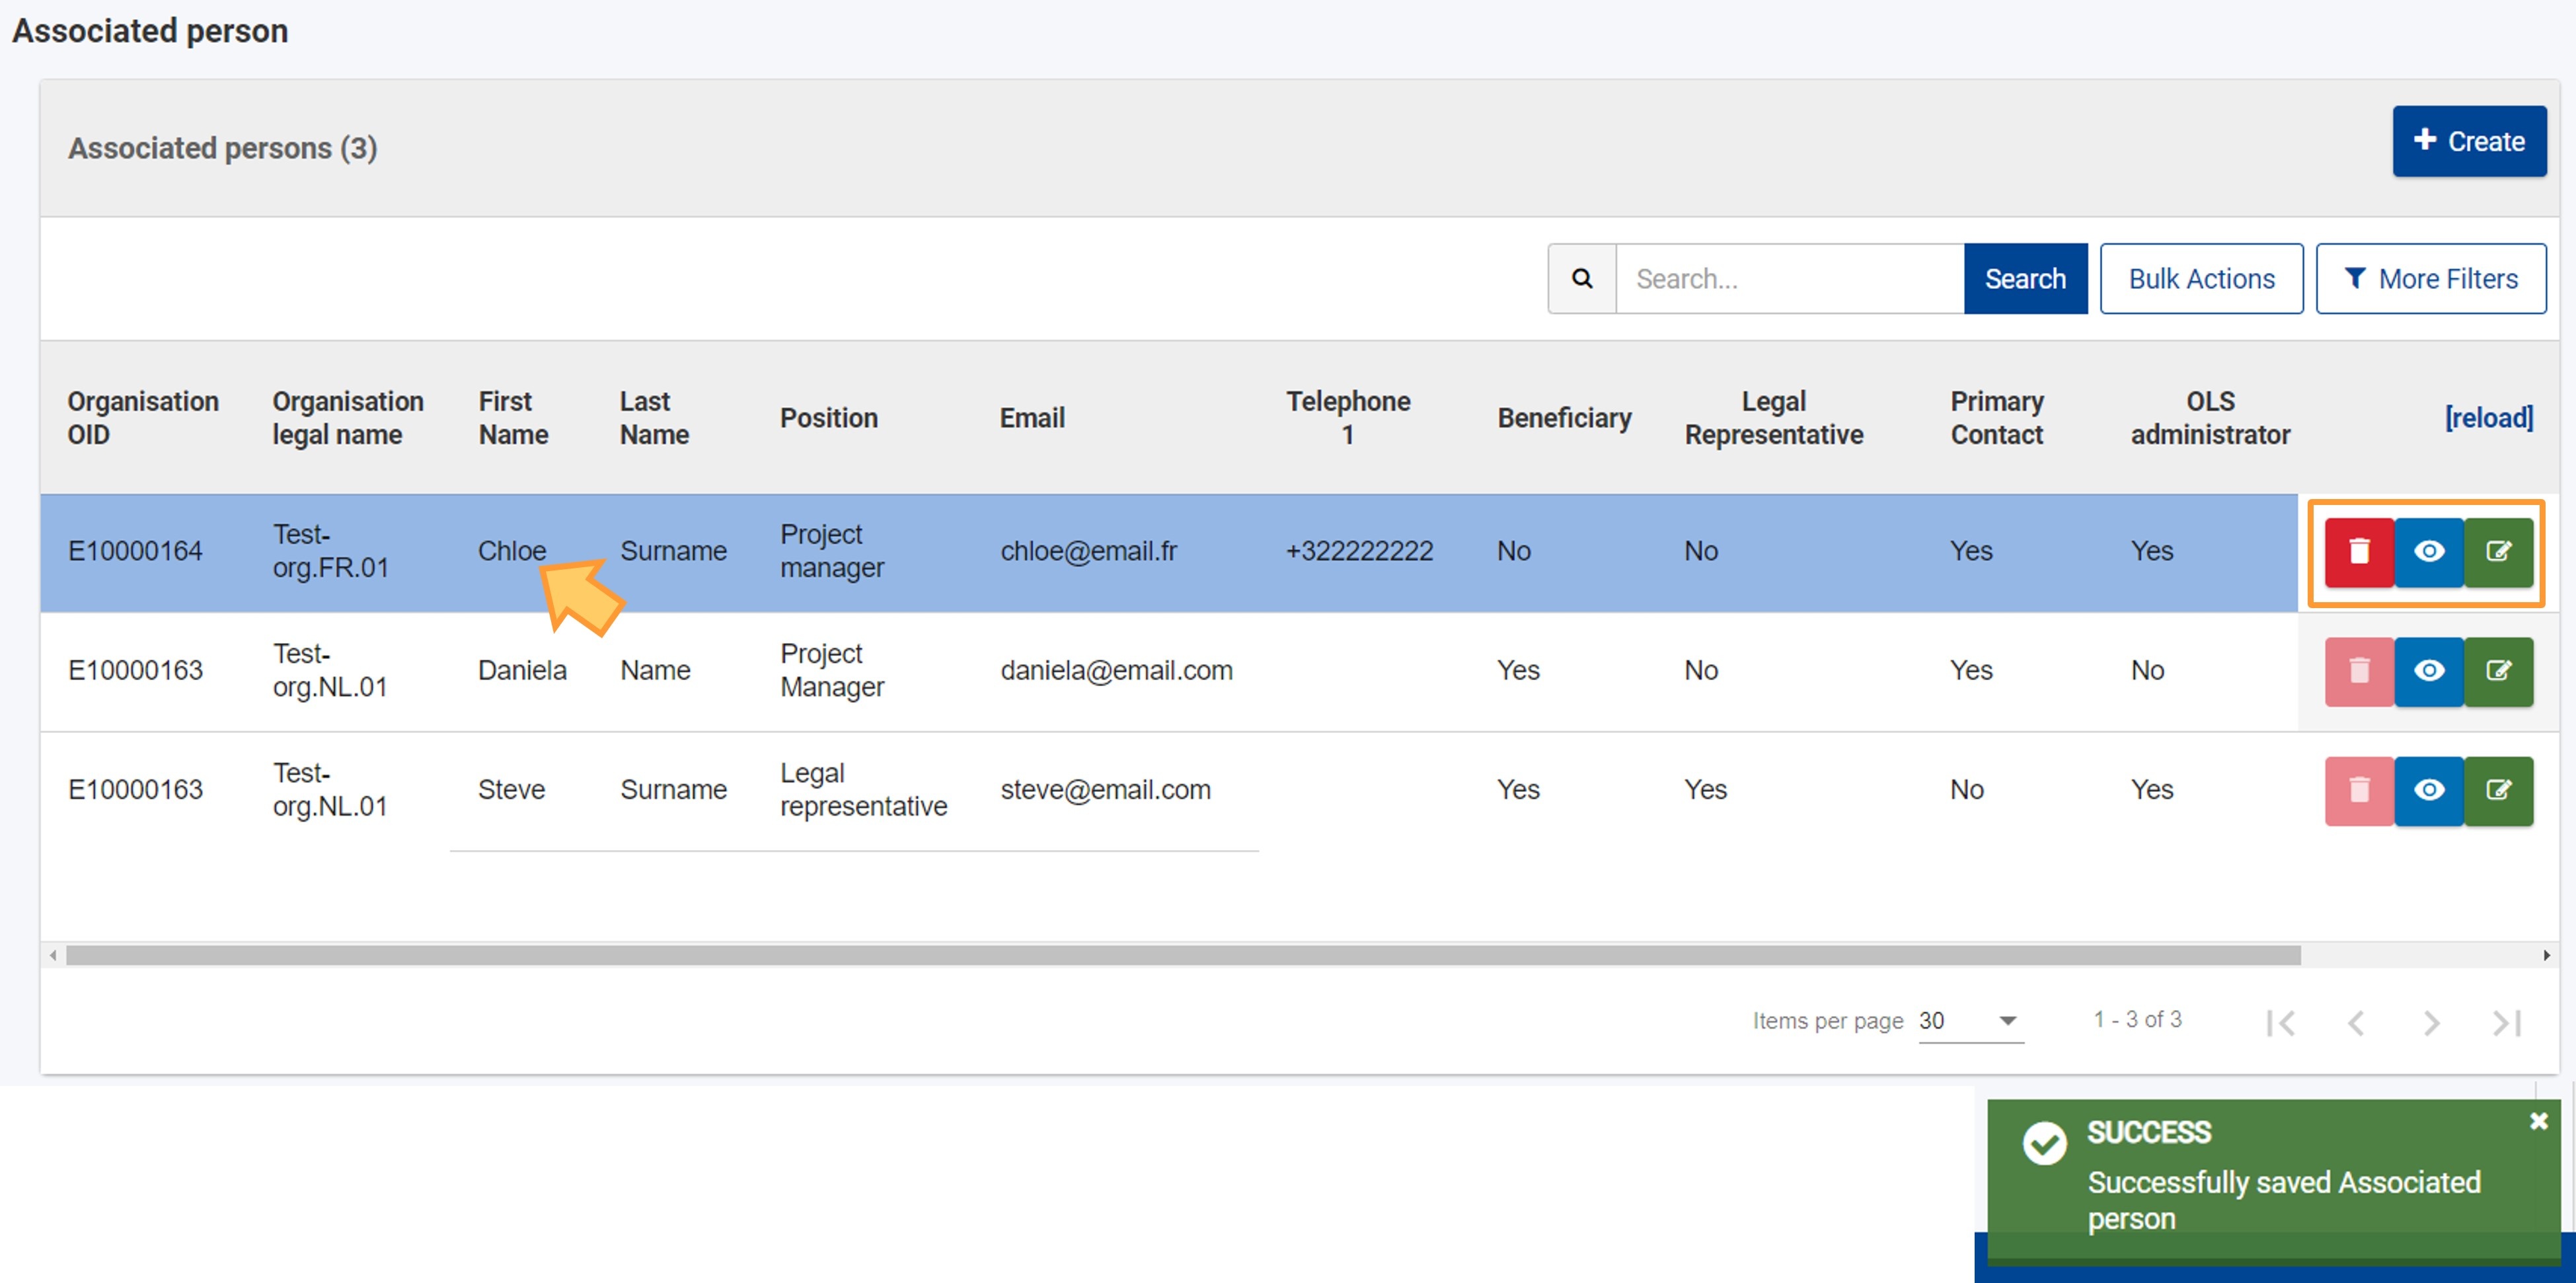The width and height of the screenshot is (2576, 1283).
Task: Click the green checkmark success icon
Action: [2044, 1143]
